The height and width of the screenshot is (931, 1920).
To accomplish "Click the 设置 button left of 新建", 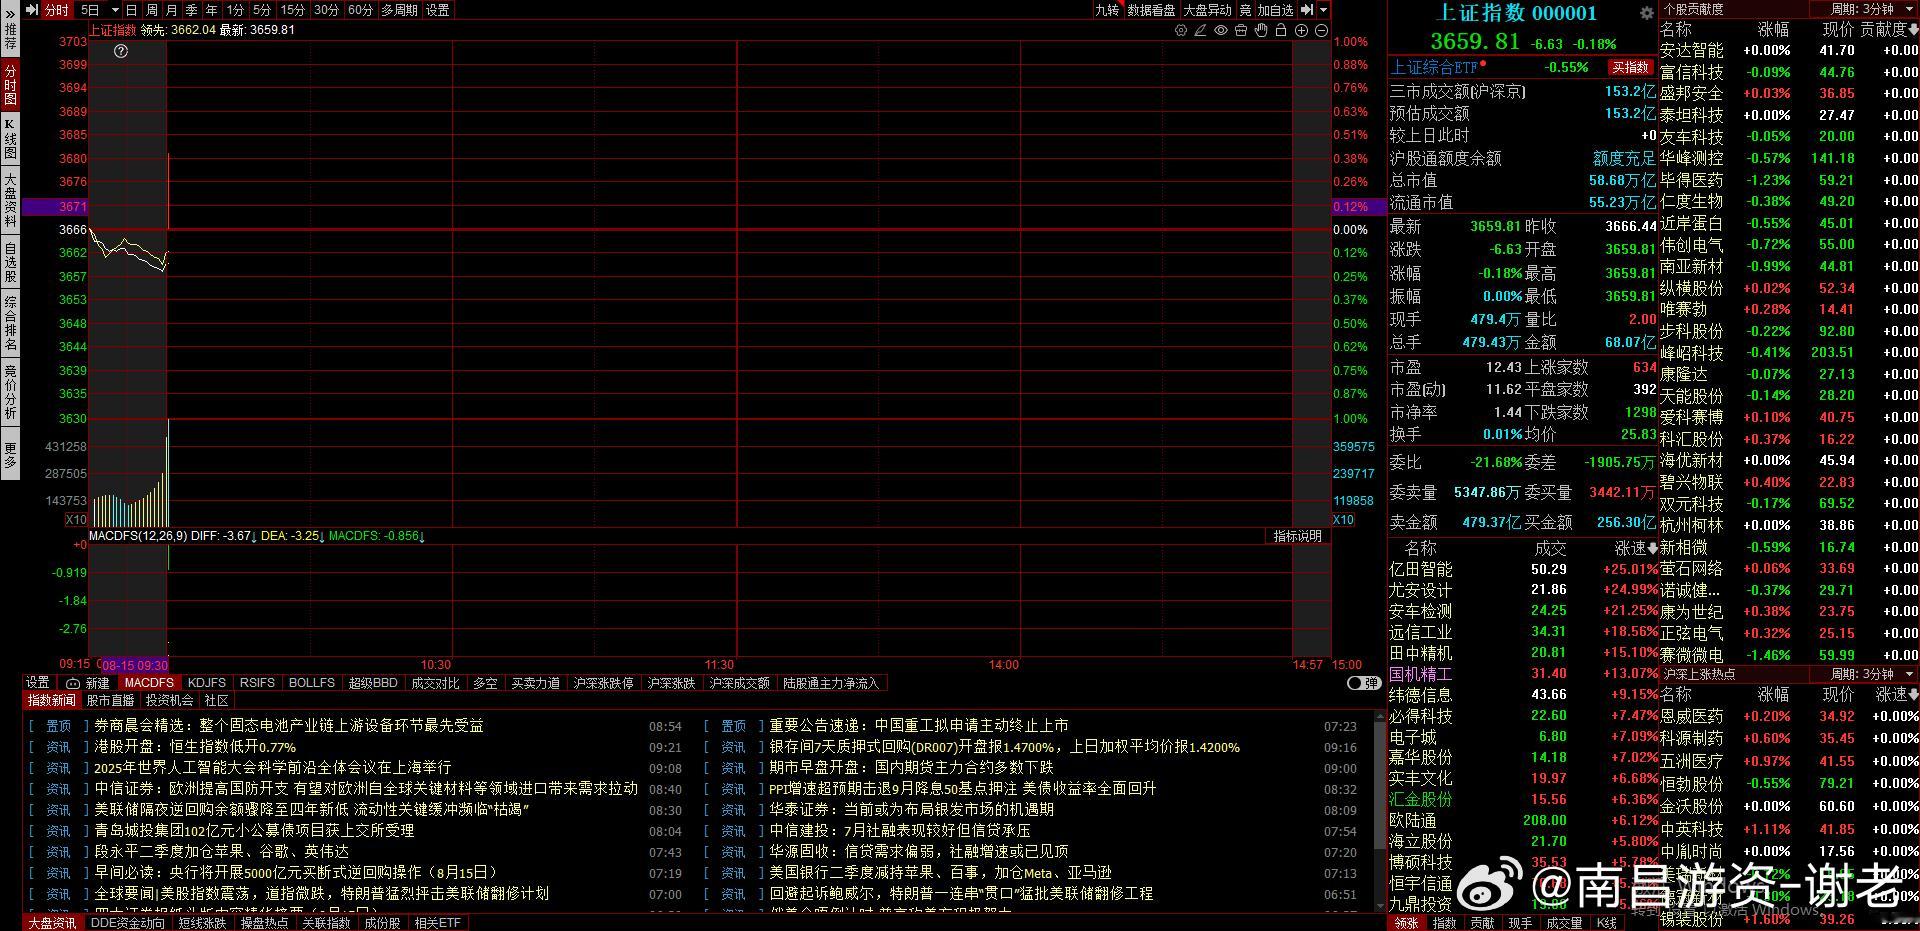I will [37, 683].
